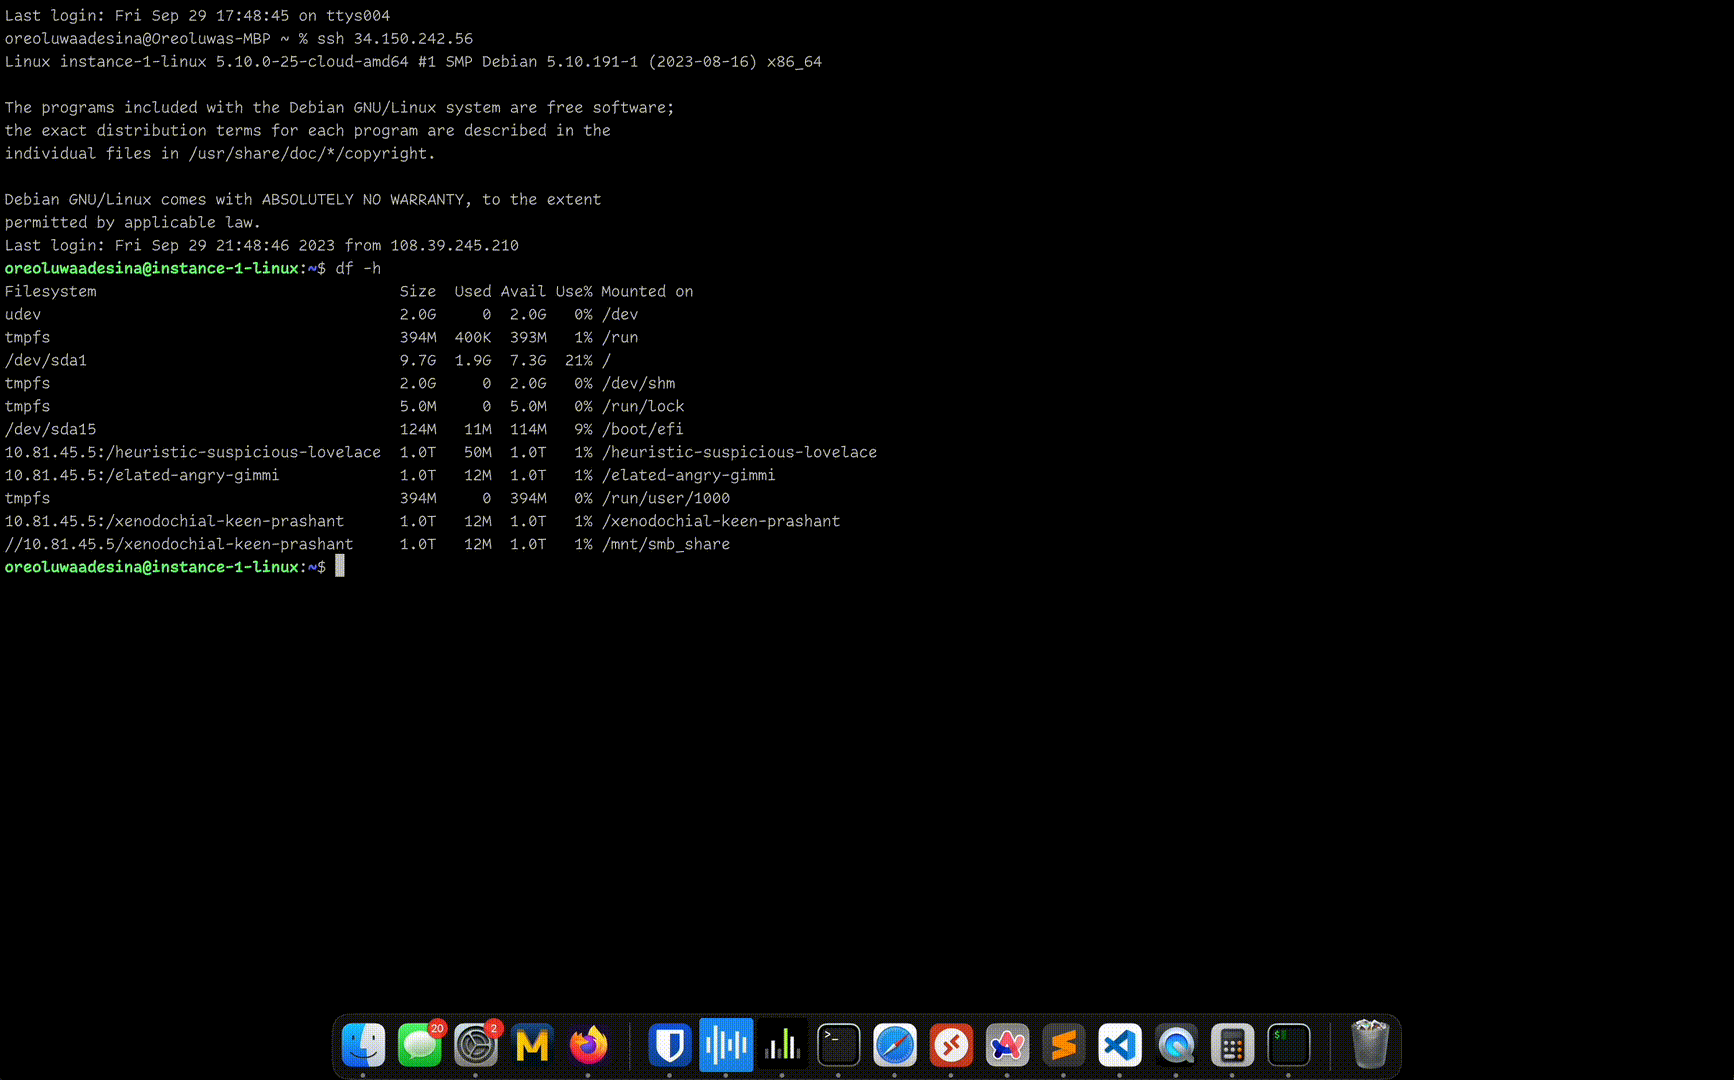Launch Firefox from the dock
The image size is (1734, 1080).
pyautogui.click(x=588, y=1046)
